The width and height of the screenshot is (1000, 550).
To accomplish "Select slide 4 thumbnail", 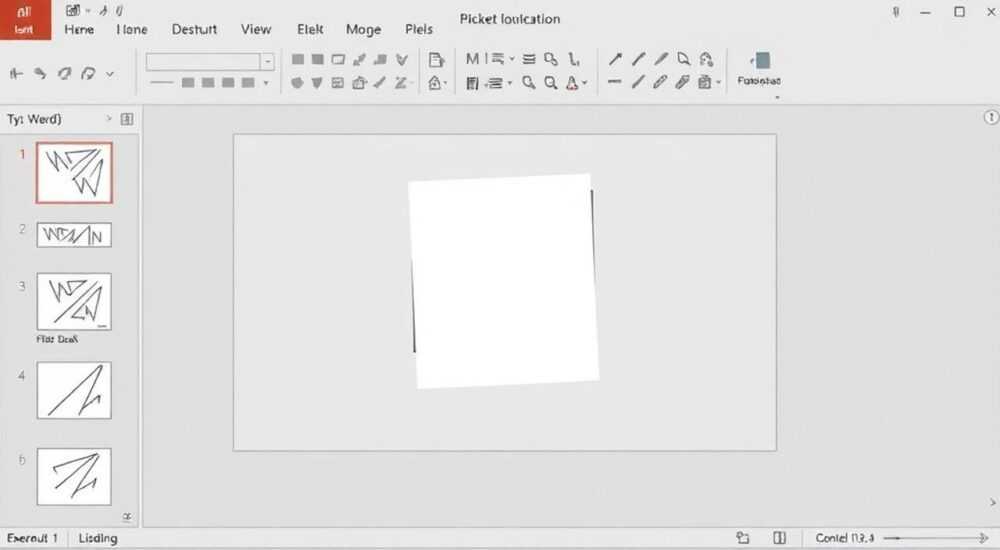I will (74, 390).
